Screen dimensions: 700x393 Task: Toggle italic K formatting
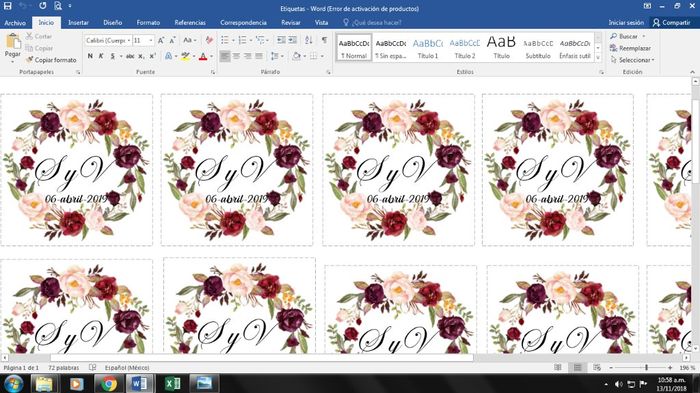click(x=101, y=56)
